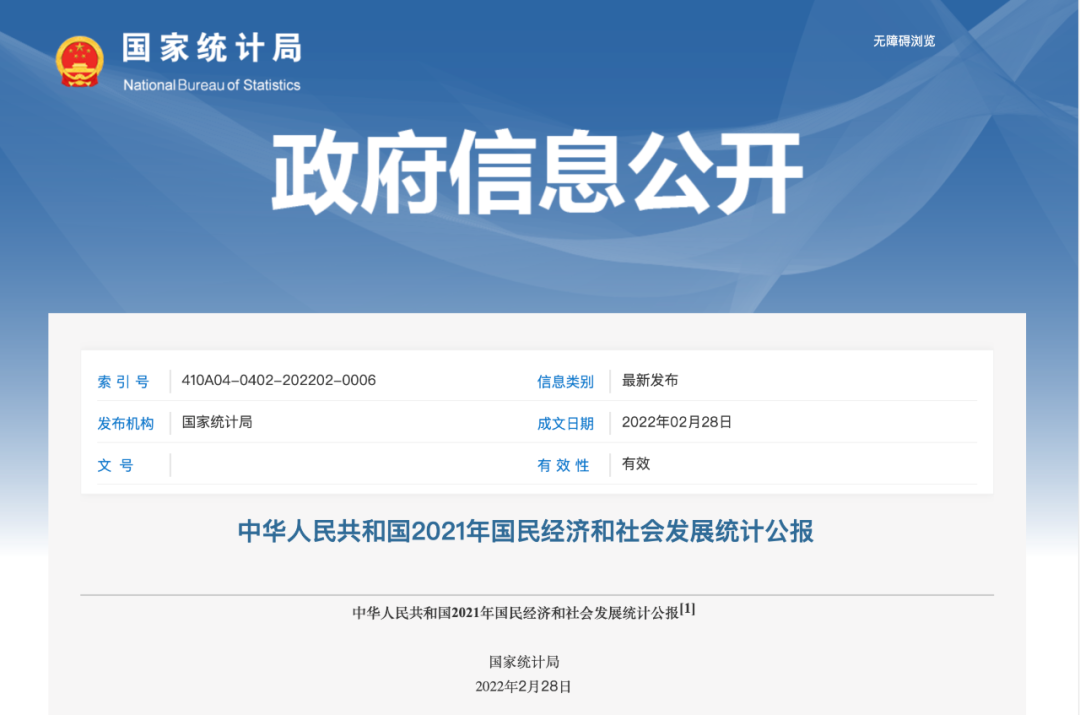Click the 国家统计局 publisher value in table
This screenshot has width=1080, height=715.
217,422
